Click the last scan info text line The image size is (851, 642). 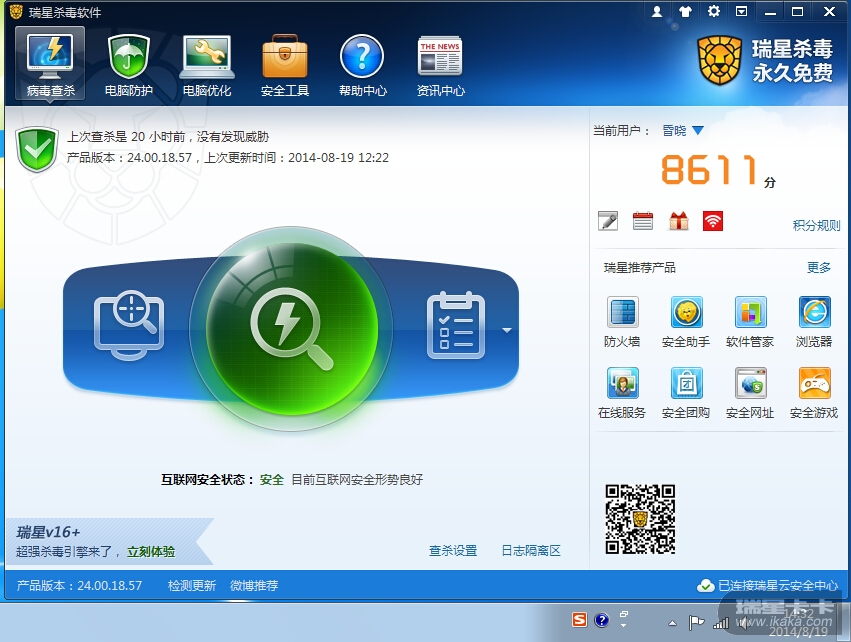click(168, 137)
